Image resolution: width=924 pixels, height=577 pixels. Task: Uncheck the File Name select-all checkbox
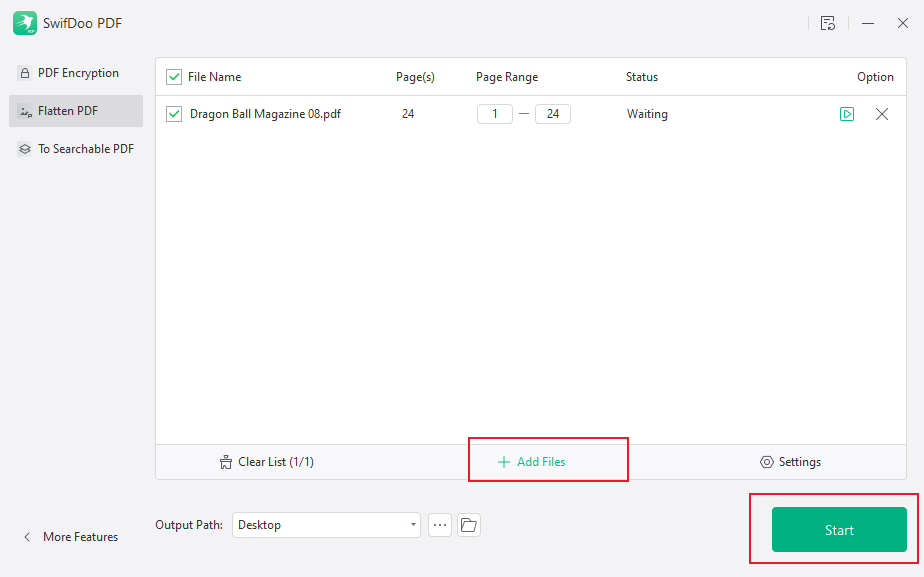[174, 76]
